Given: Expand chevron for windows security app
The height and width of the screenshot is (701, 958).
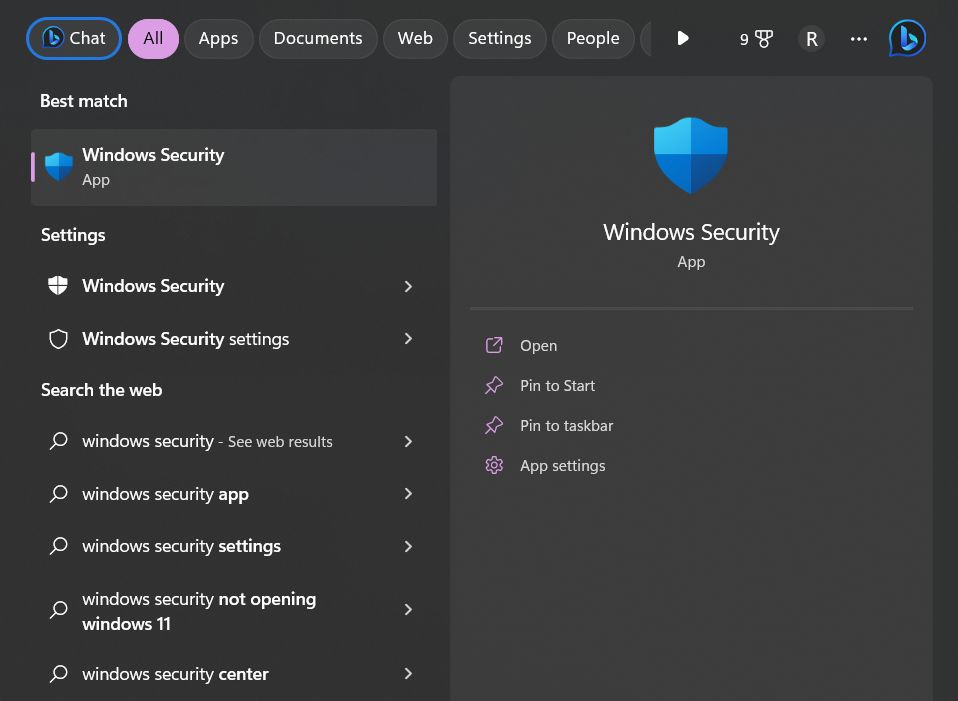Looking at the screenshot, I should (x=408, y=494).
